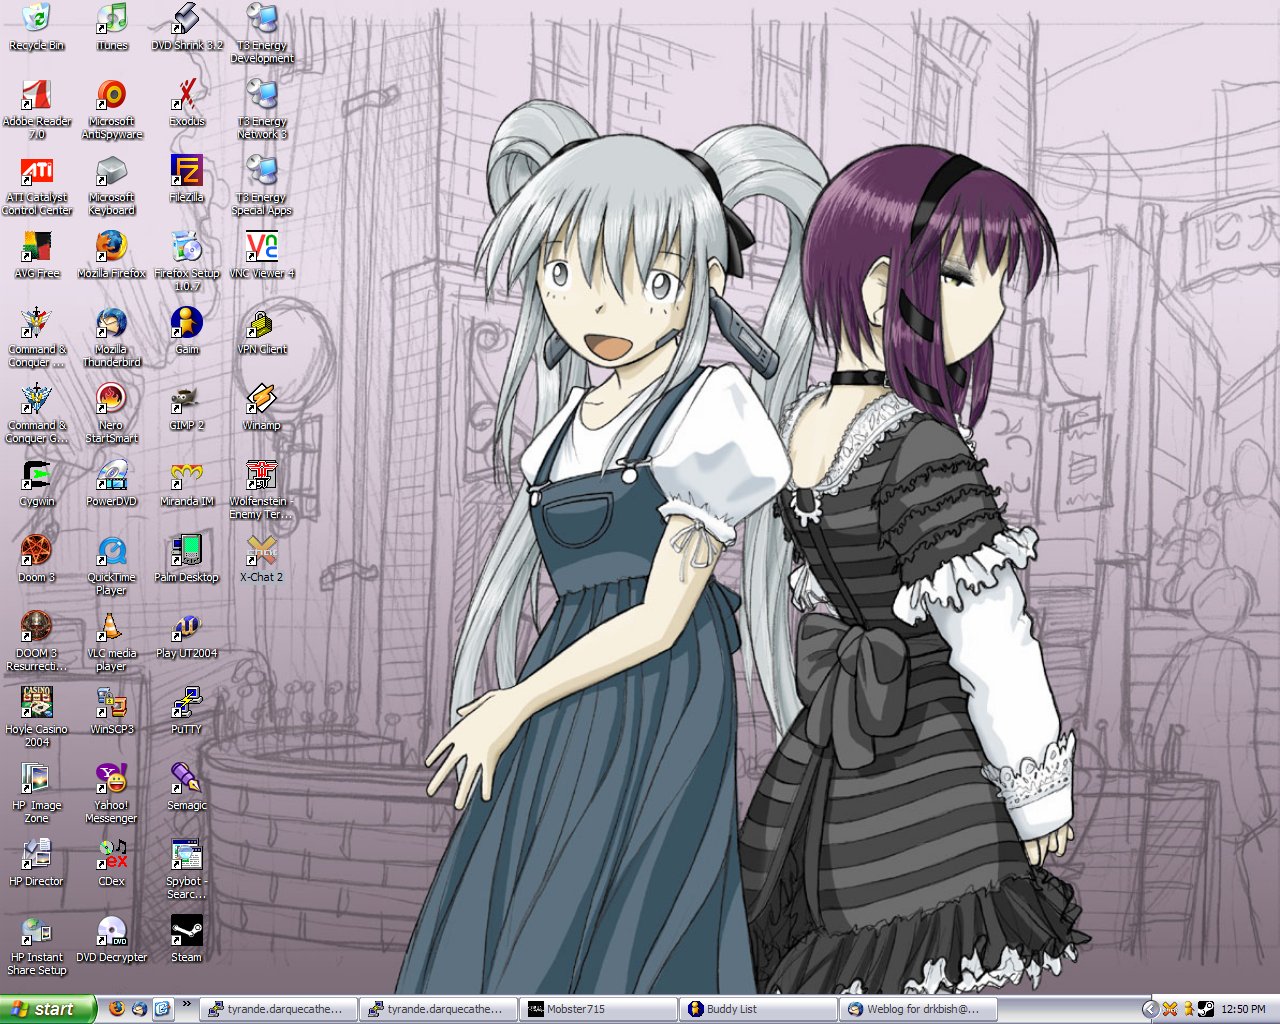The width and height of the screenshot is (1280, 1024).
Task: Launch the CDex shortcut
Action: 112,863
